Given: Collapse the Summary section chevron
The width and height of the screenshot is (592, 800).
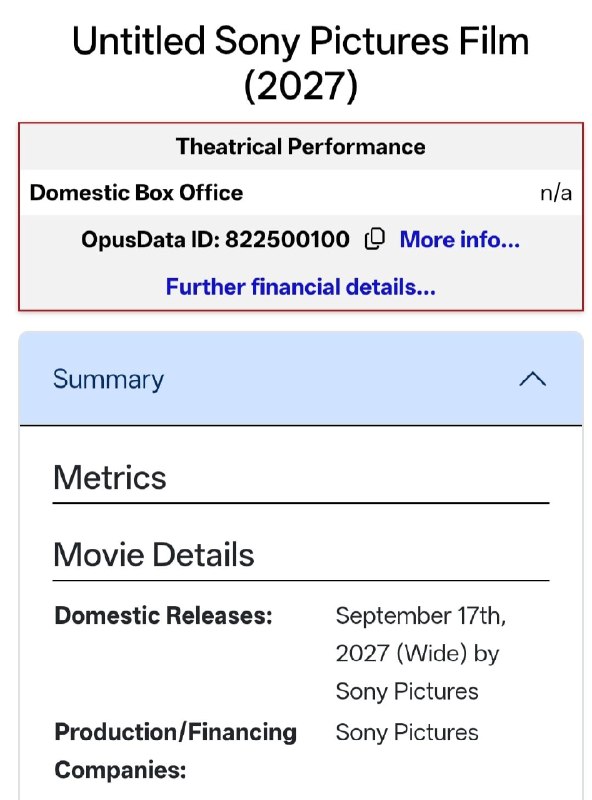Looking at the screenshot, I should [532, 379].
